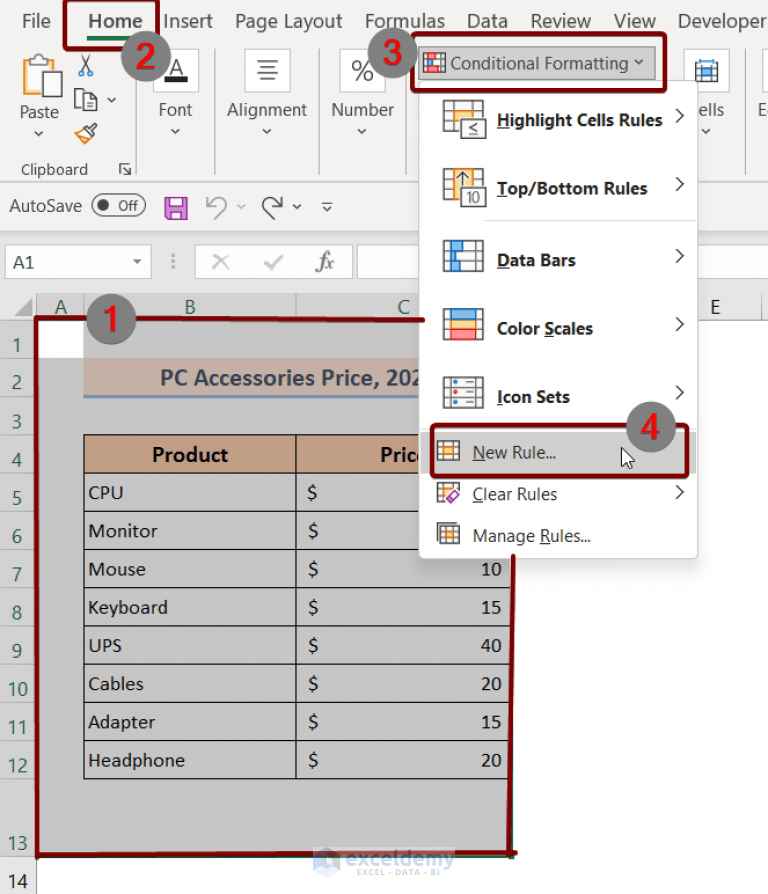The width and height of the screenshot is (768, 894).
Task: Switch to the Data tab
Action: click(x=487, y=21)
